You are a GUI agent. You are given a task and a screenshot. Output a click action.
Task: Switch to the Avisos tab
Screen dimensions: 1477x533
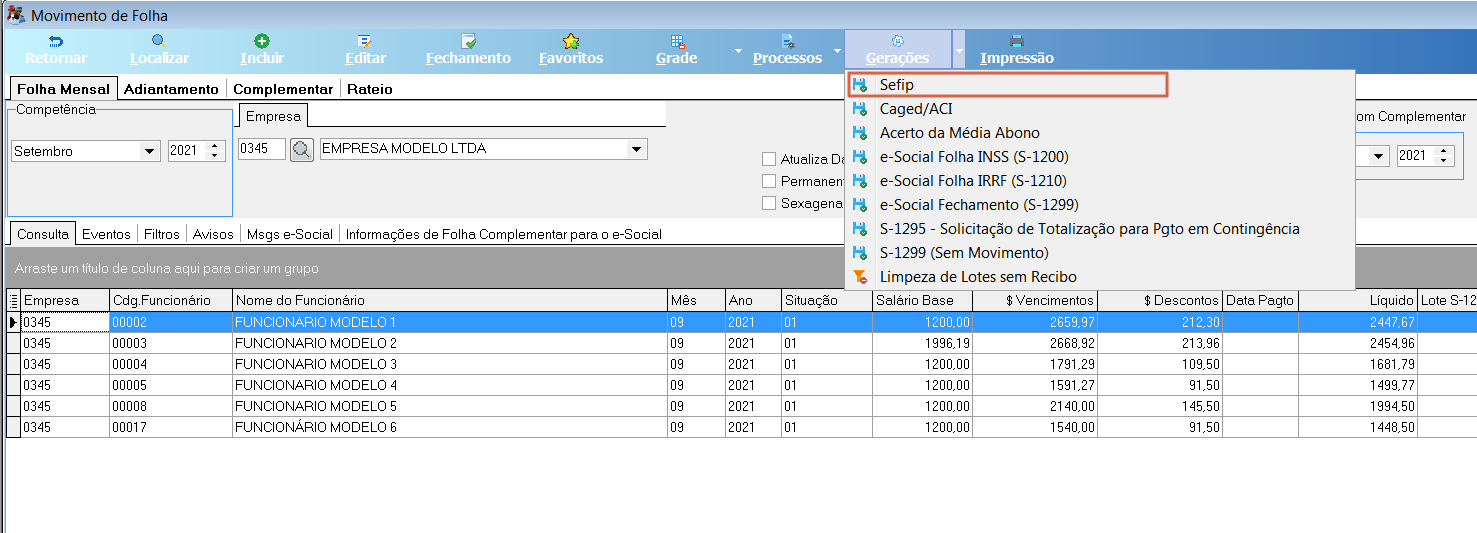213,234
